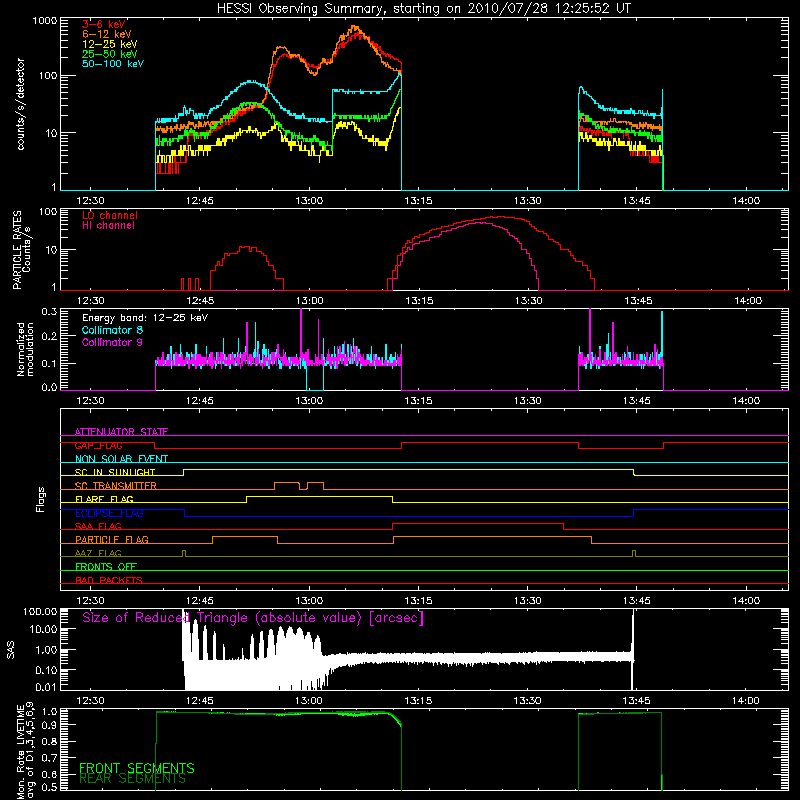Click the Normalized modulation axis label

point(25,349)
